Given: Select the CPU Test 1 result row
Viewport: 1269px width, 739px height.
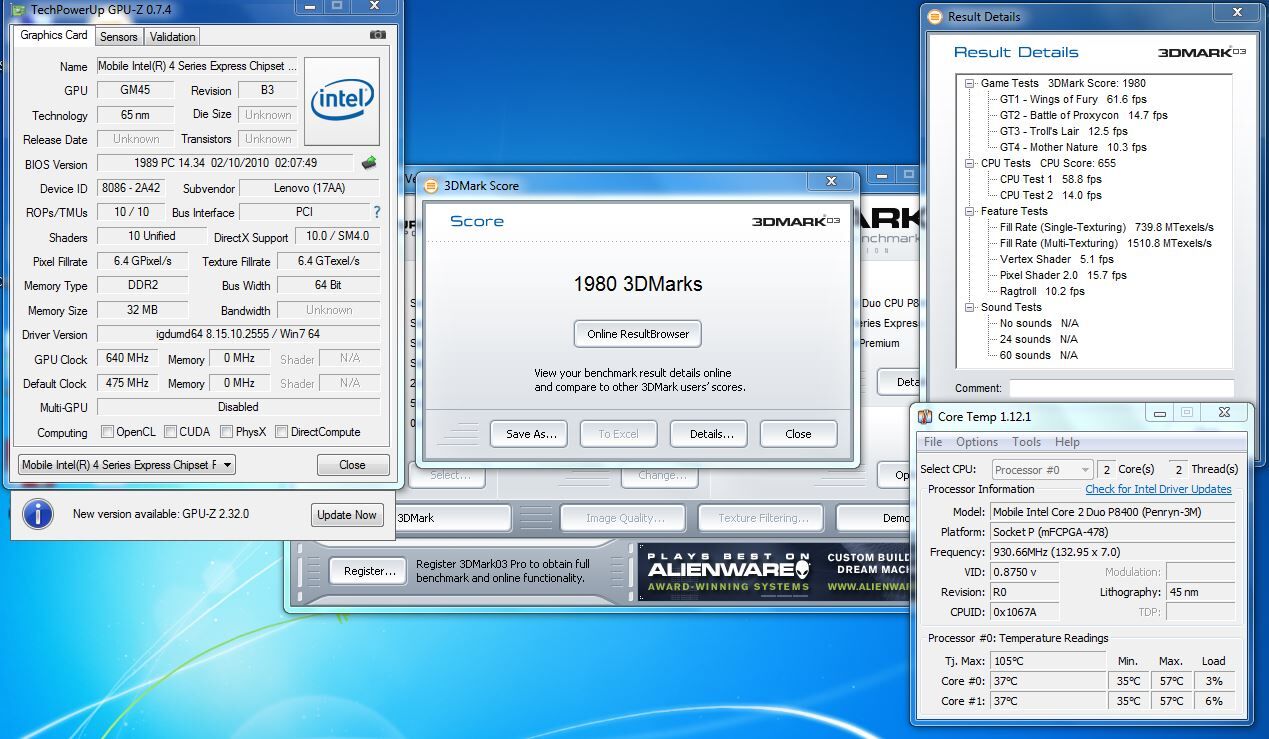Looking at the screenshot, I should (x=1050, y=179).
